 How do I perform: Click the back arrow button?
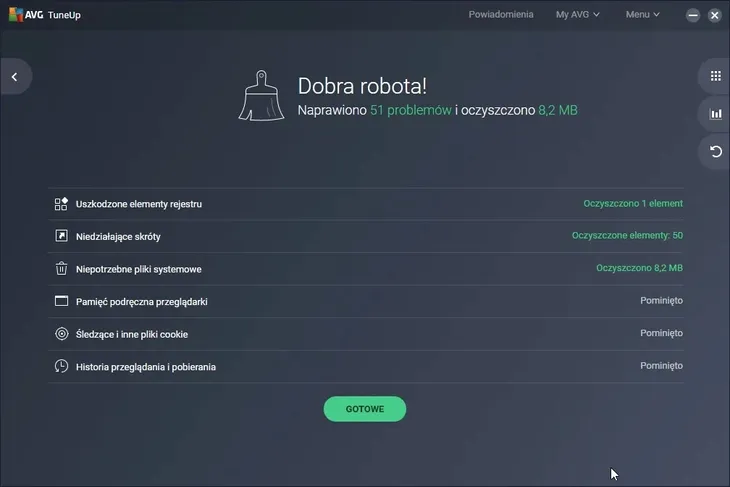(15, 77)
